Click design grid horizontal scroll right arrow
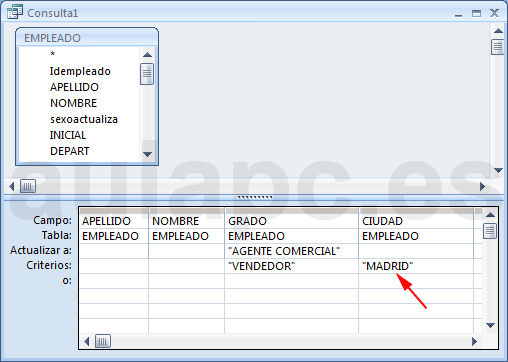Screen dimensions: 508x362 pyautogui.click(x=474, y=341)
